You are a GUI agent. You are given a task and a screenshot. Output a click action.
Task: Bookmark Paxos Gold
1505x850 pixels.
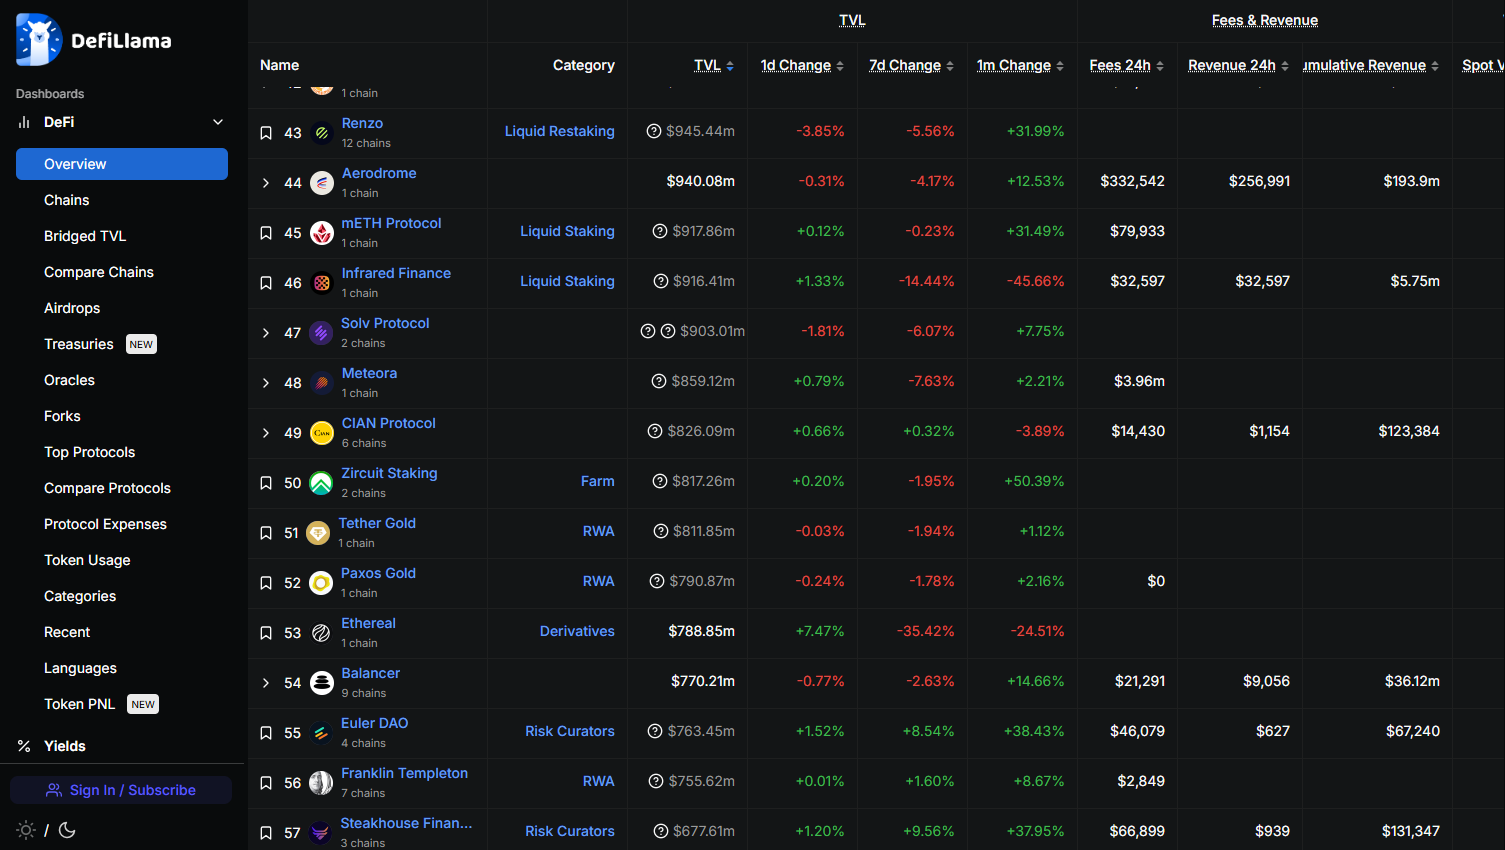point(266,583)
